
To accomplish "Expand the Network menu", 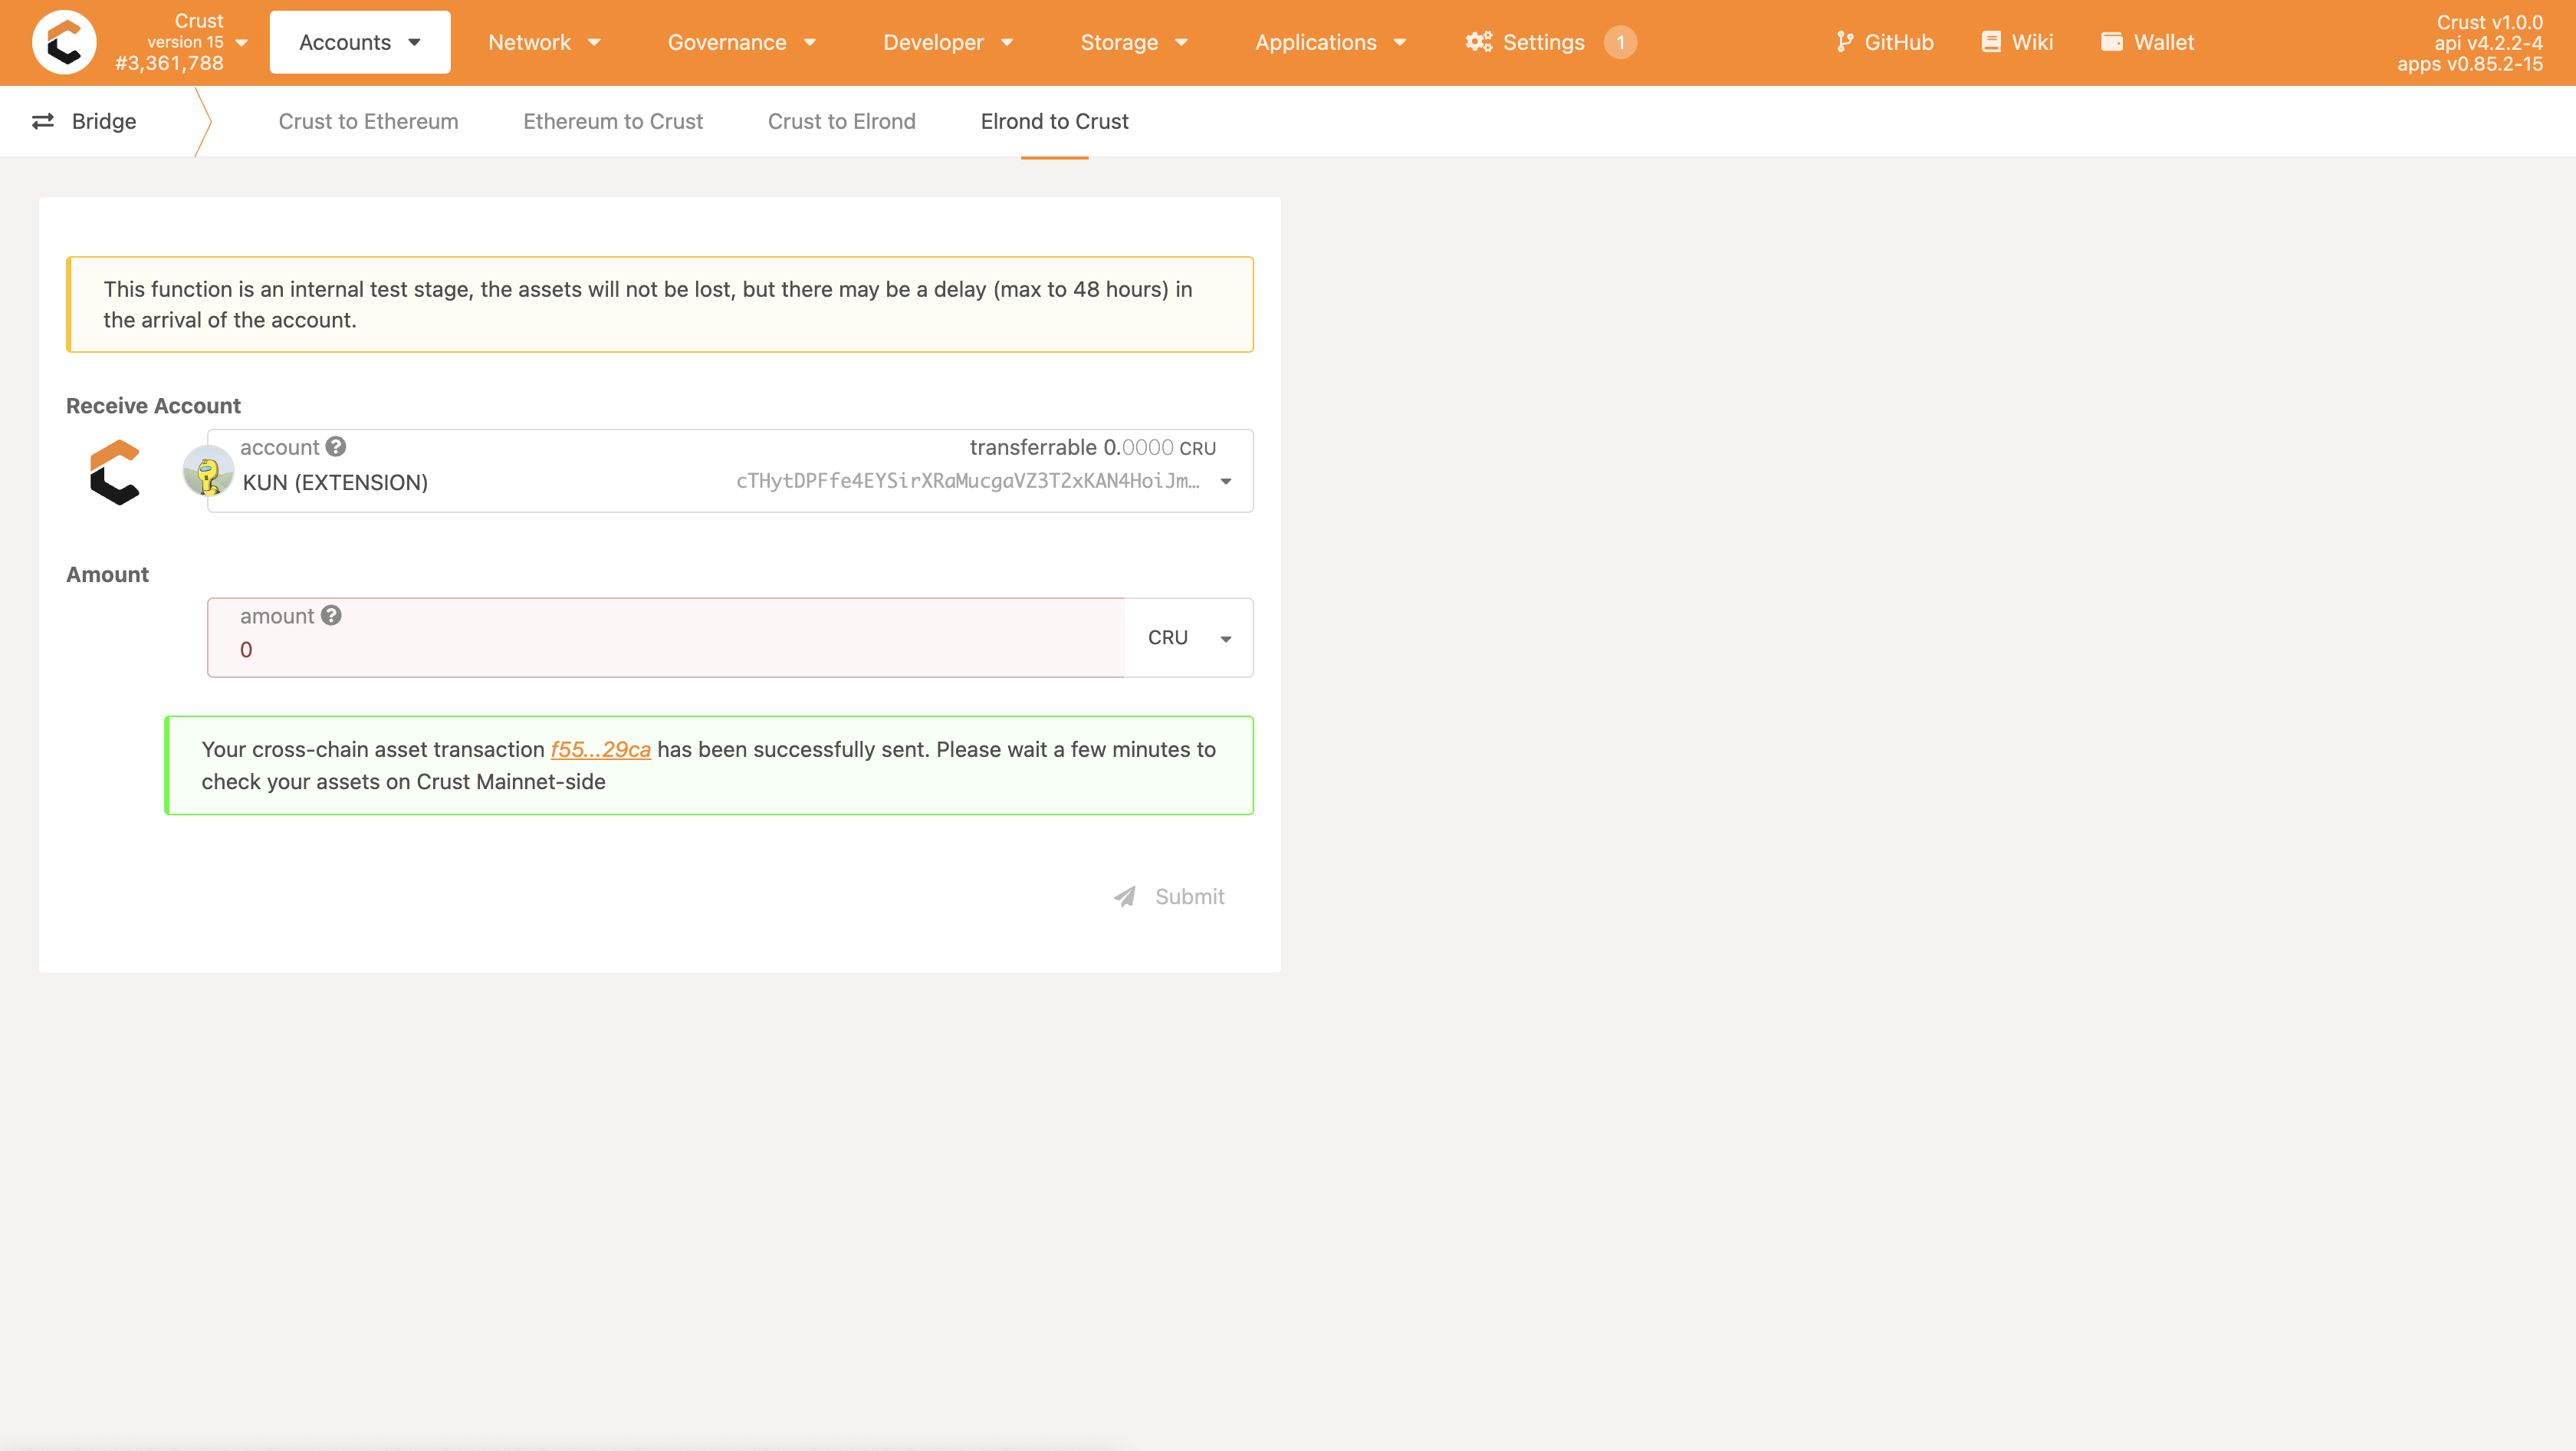I will click(544, 42).
